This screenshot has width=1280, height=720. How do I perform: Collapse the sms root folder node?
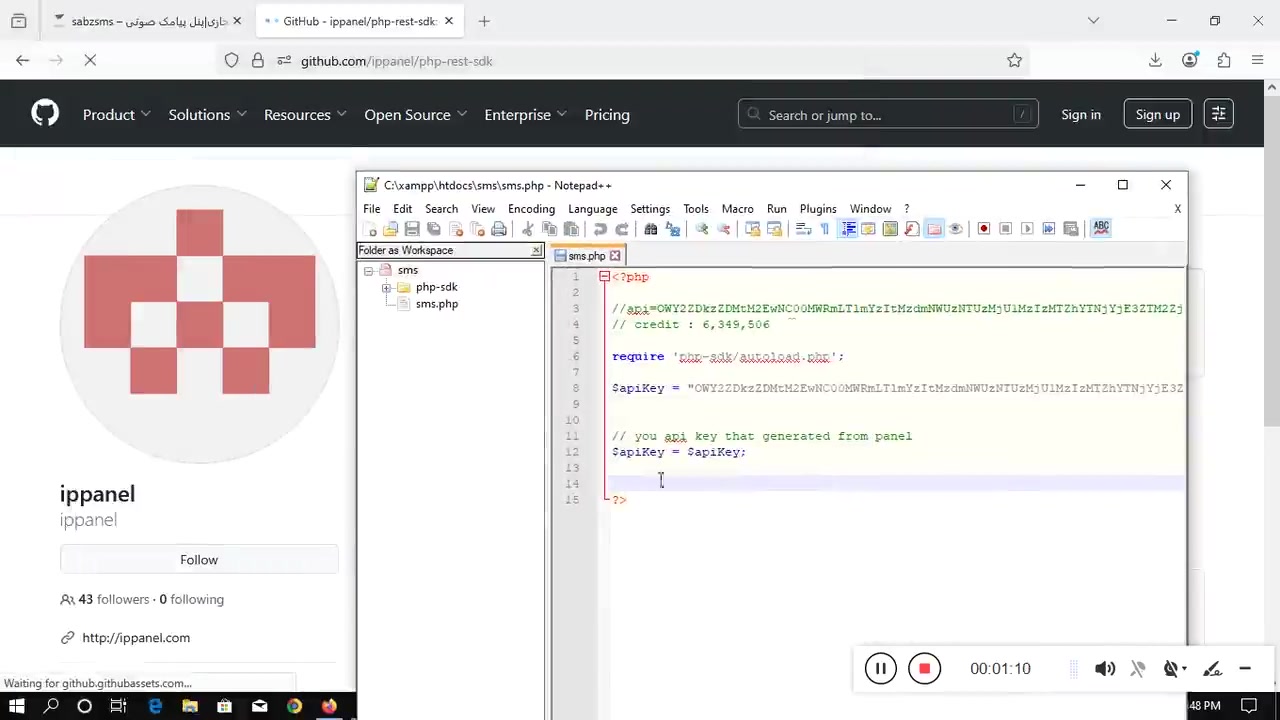pyautogui.click(x=368, y=271)
